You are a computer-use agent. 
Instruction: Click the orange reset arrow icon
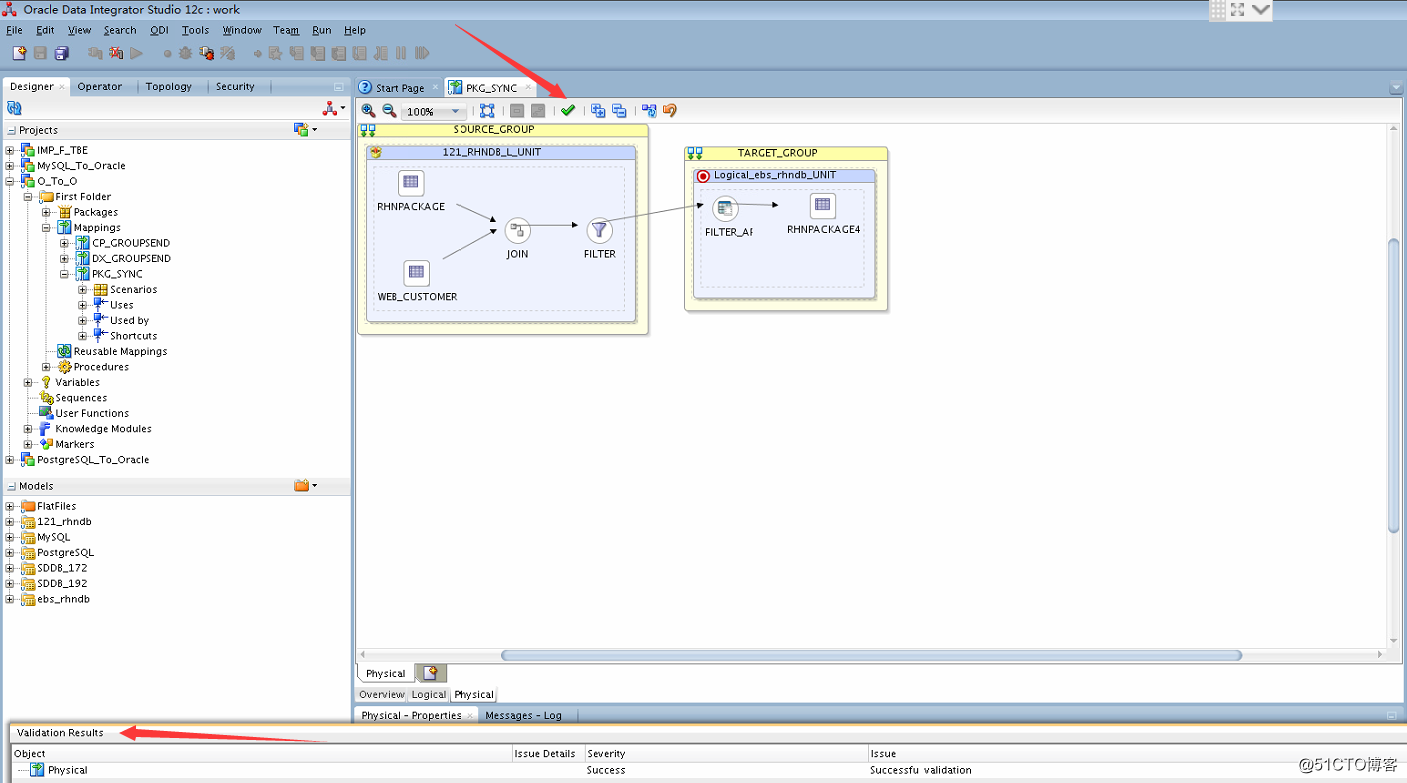(670, 111)
